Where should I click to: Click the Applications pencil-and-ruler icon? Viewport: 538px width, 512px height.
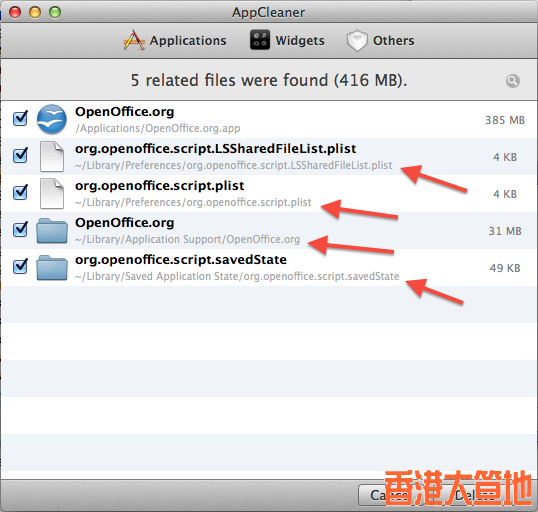[134, 40]
